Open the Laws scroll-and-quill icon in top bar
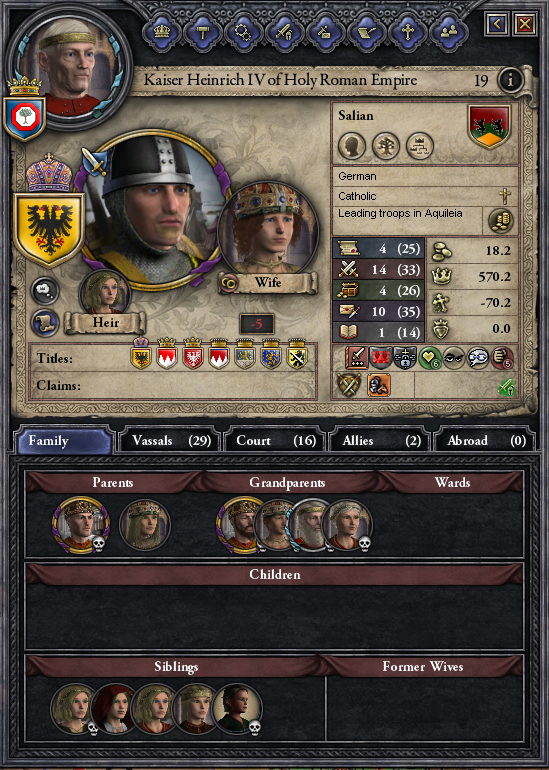 tap(366, 32)
